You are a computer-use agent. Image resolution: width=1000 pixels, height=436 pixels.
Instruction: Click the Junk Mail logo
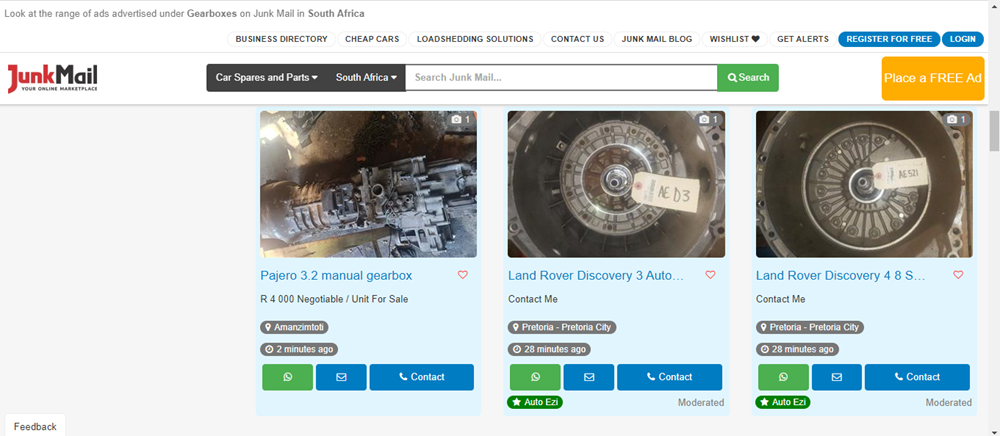53,79
